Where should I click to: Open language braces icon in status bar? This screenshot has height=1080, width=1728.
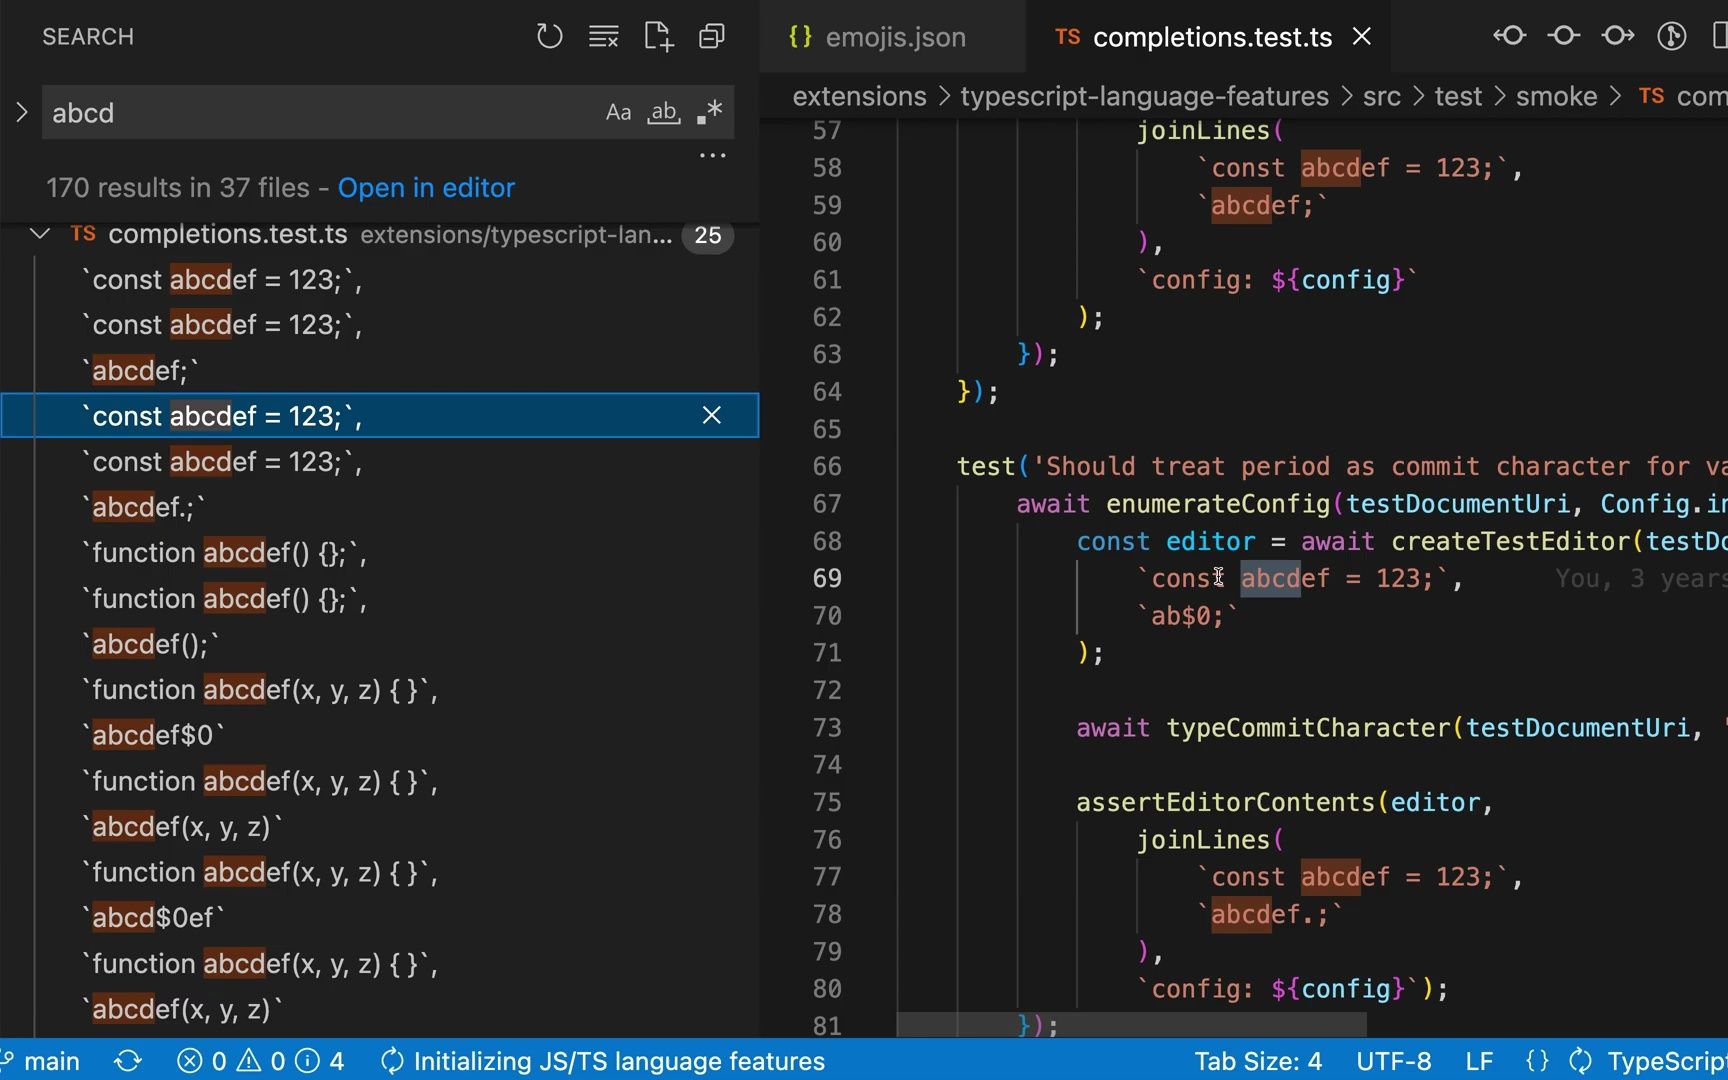1537,1061
